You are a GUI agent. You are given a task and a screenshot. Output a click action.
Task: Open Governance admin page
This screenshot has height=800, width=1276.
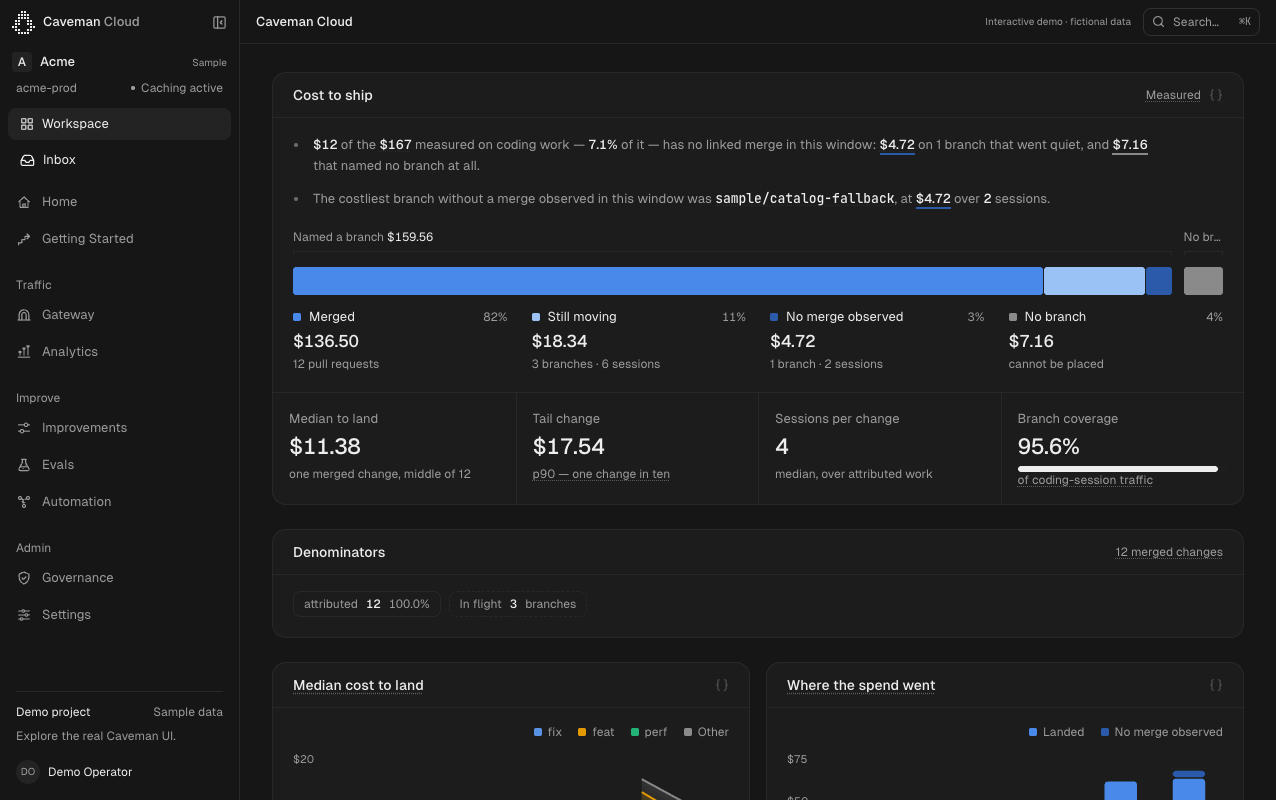pos(120,578)
